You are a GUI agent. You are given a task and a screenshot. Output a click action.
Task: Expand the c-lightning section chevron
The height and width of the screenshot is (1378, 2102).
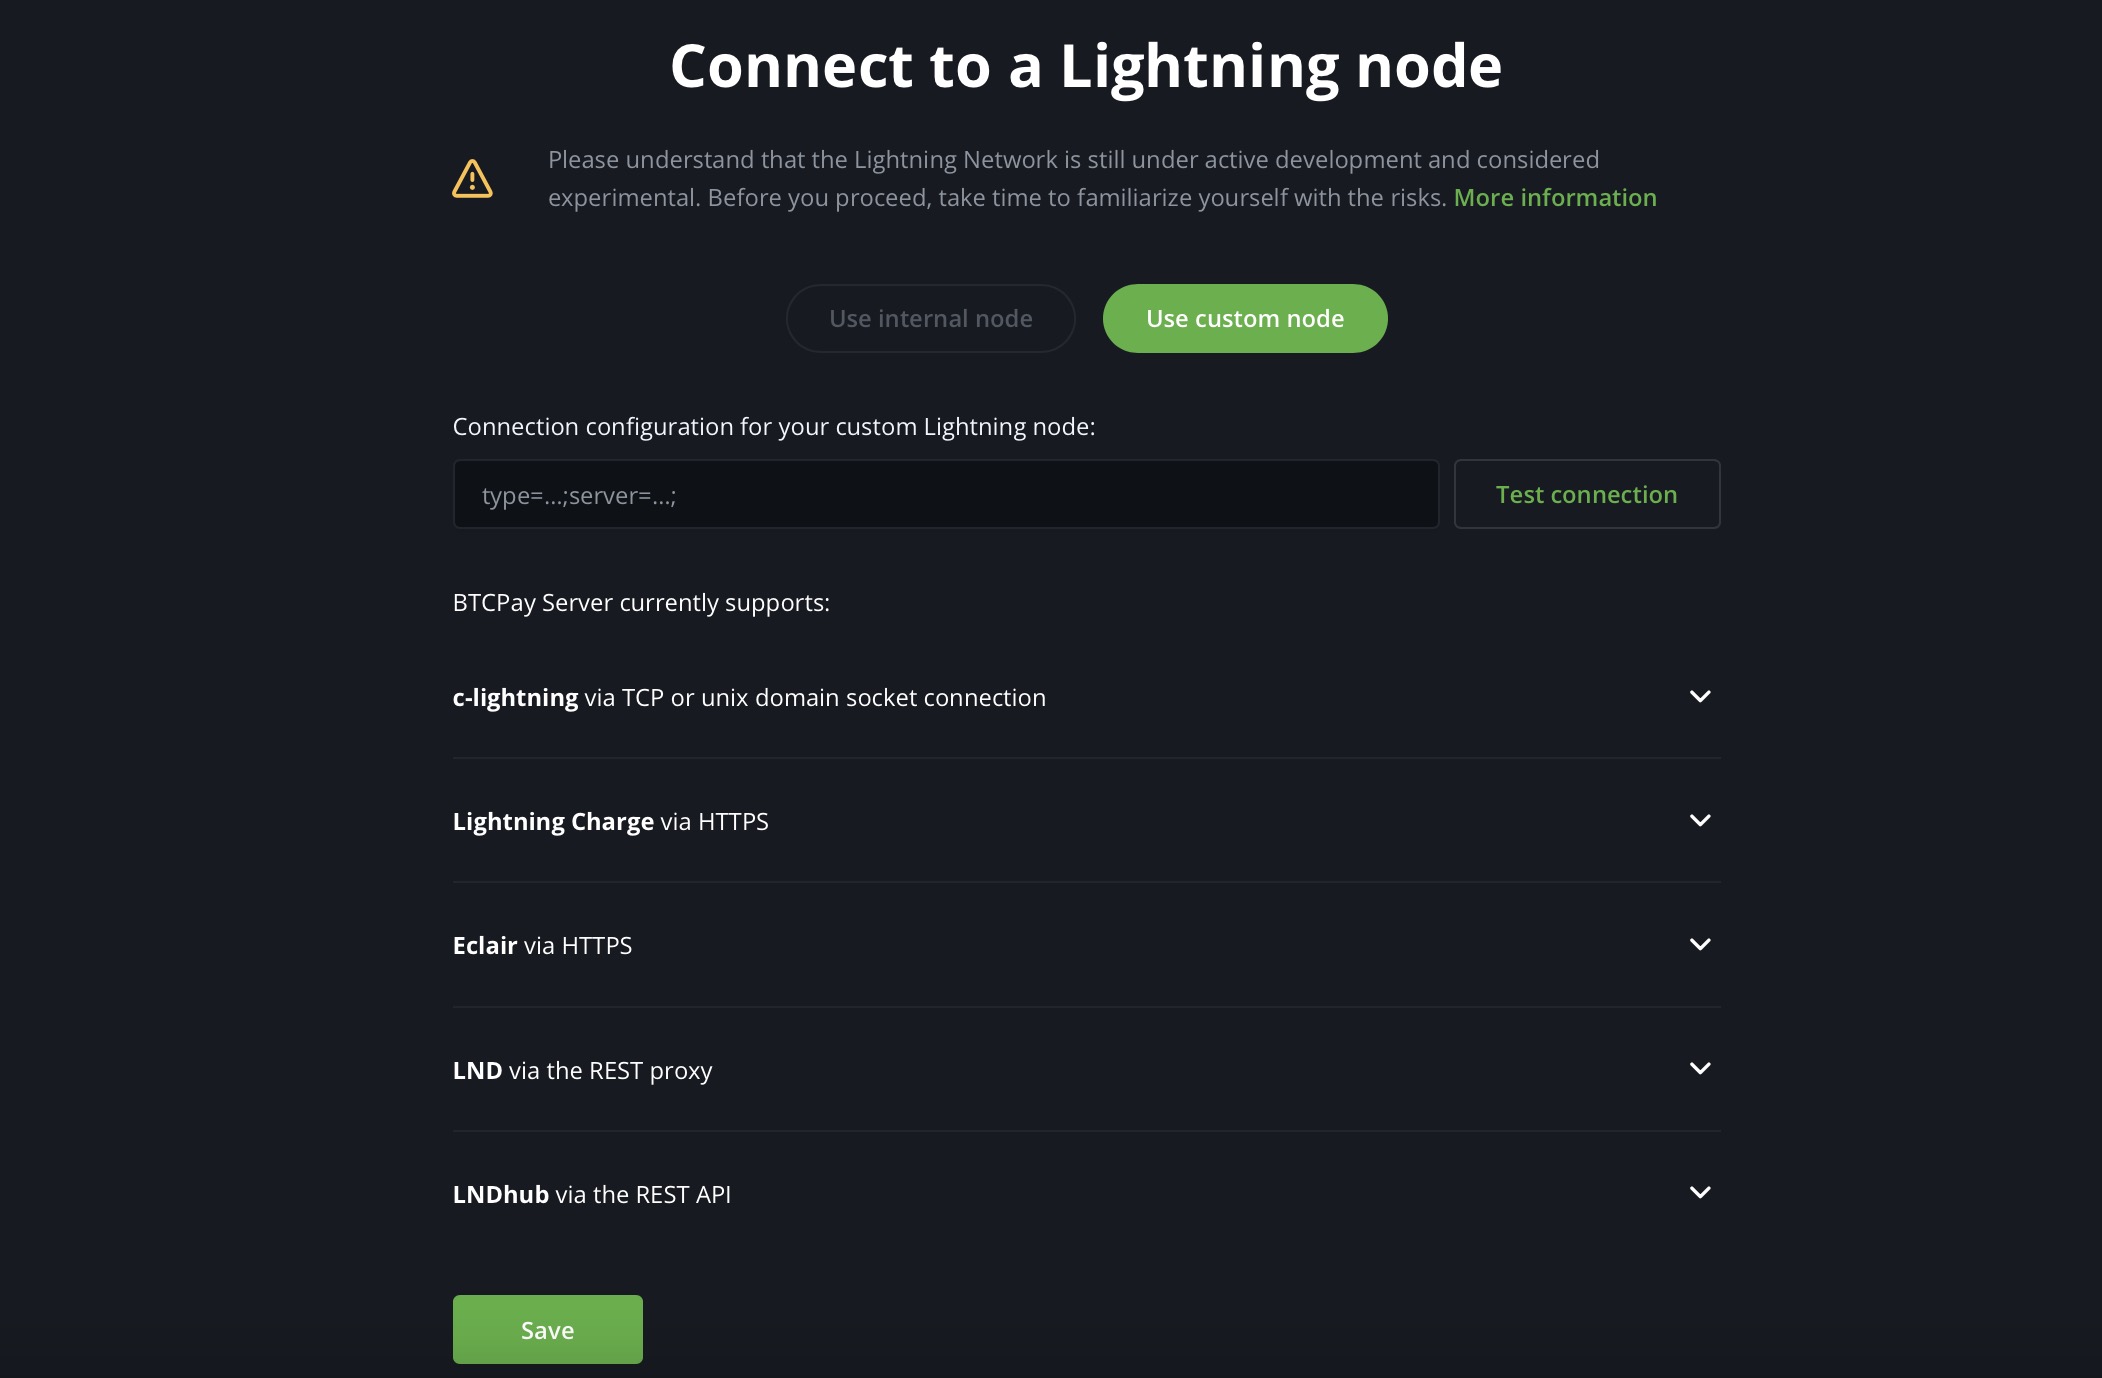1701,696
